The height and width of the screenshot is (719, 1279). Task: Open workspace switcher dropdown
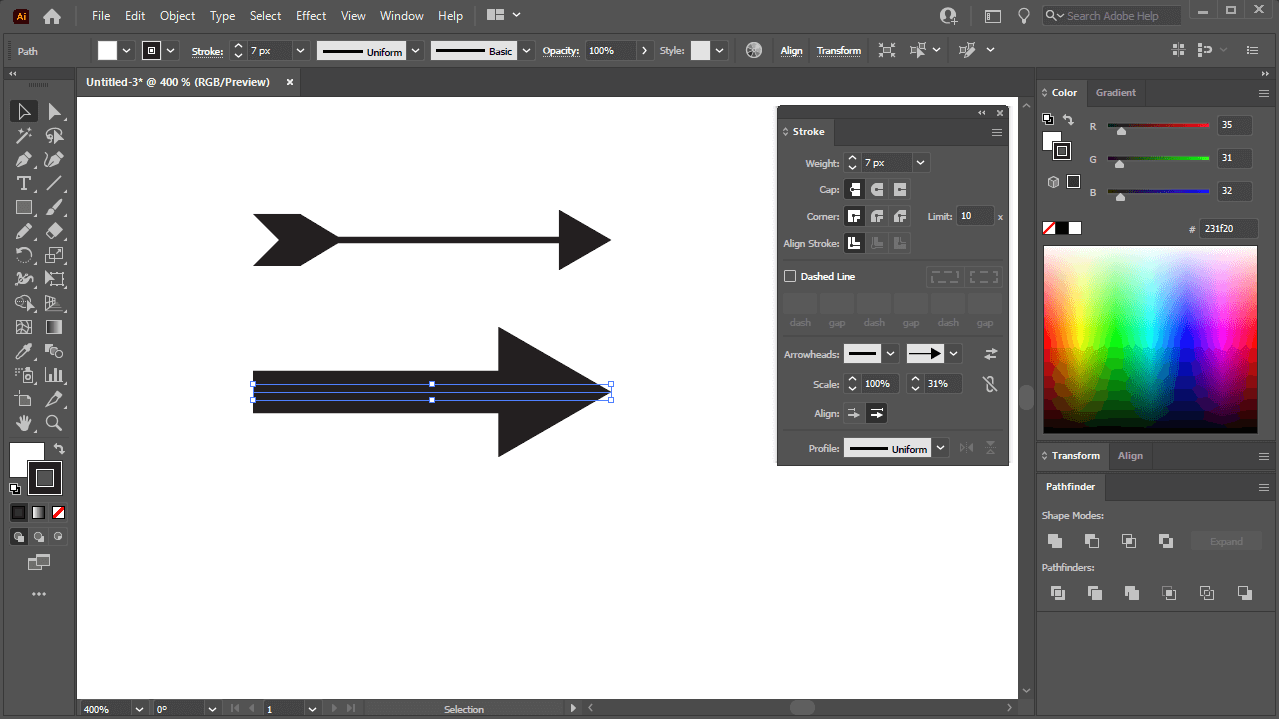pyautogui.click(x=504, y=15)
